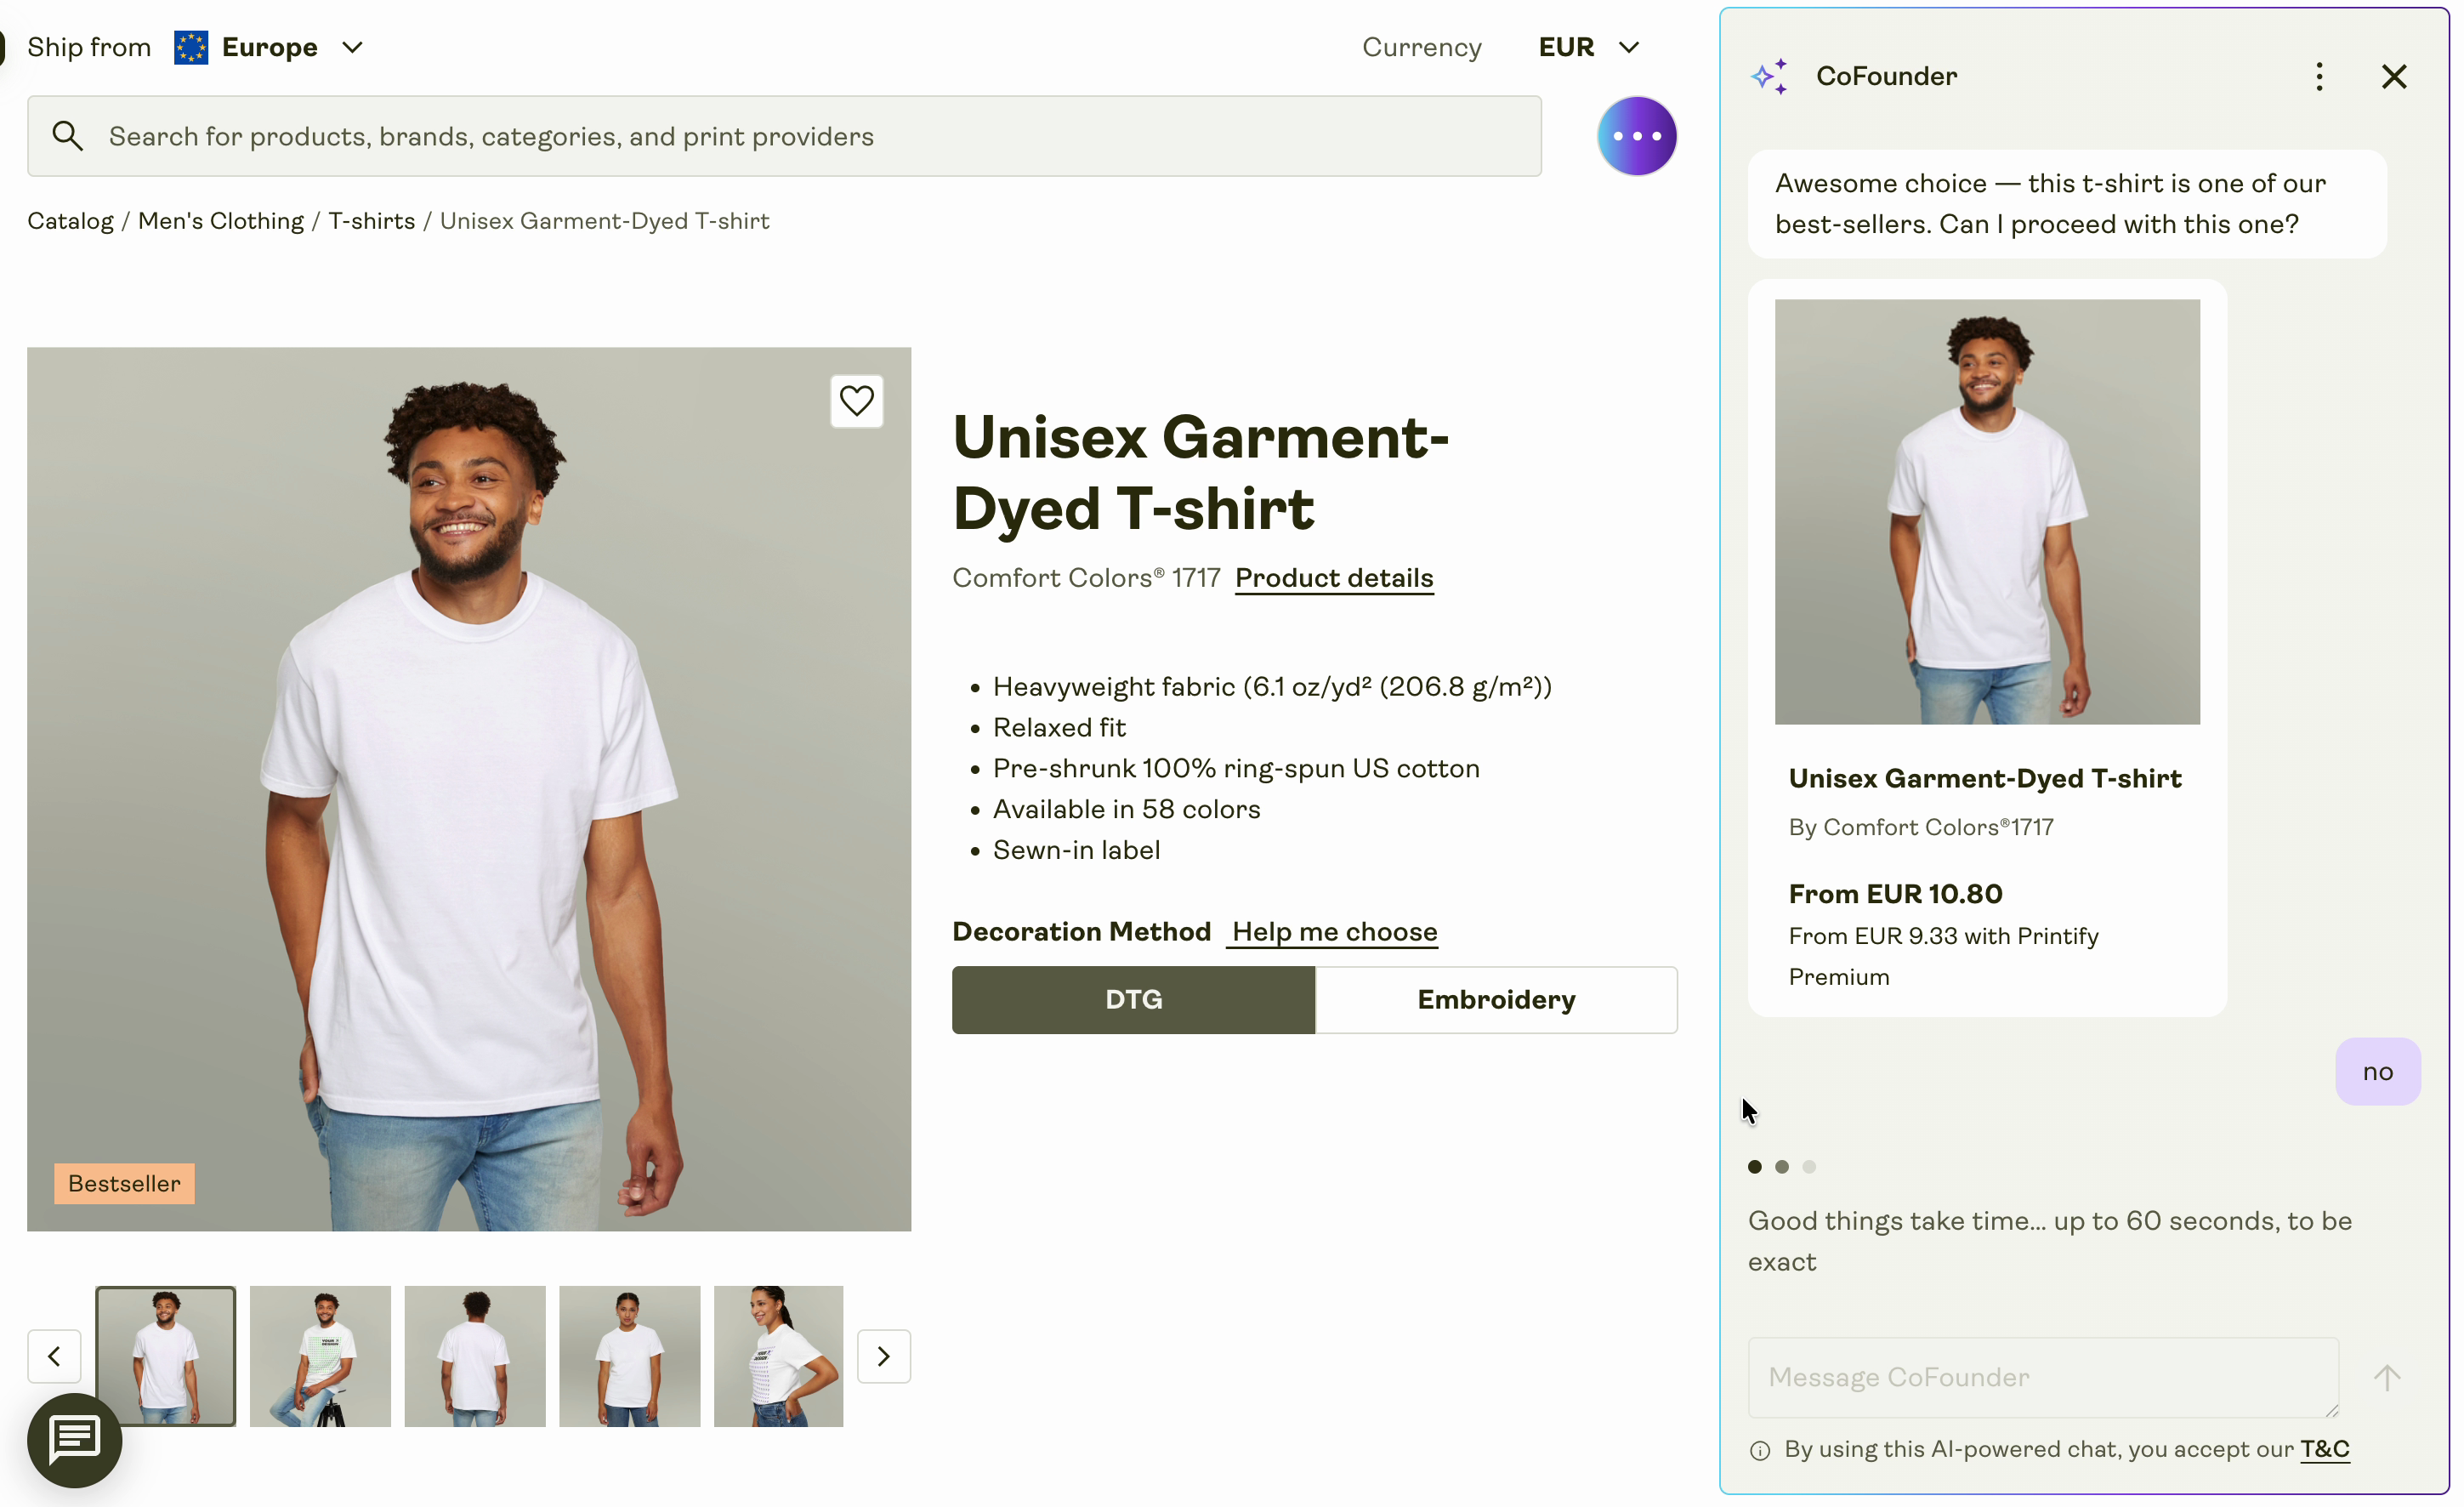This screenshot has height=1507, width=2464.
Task: Open the Product details link
Action: [1333, 578]
